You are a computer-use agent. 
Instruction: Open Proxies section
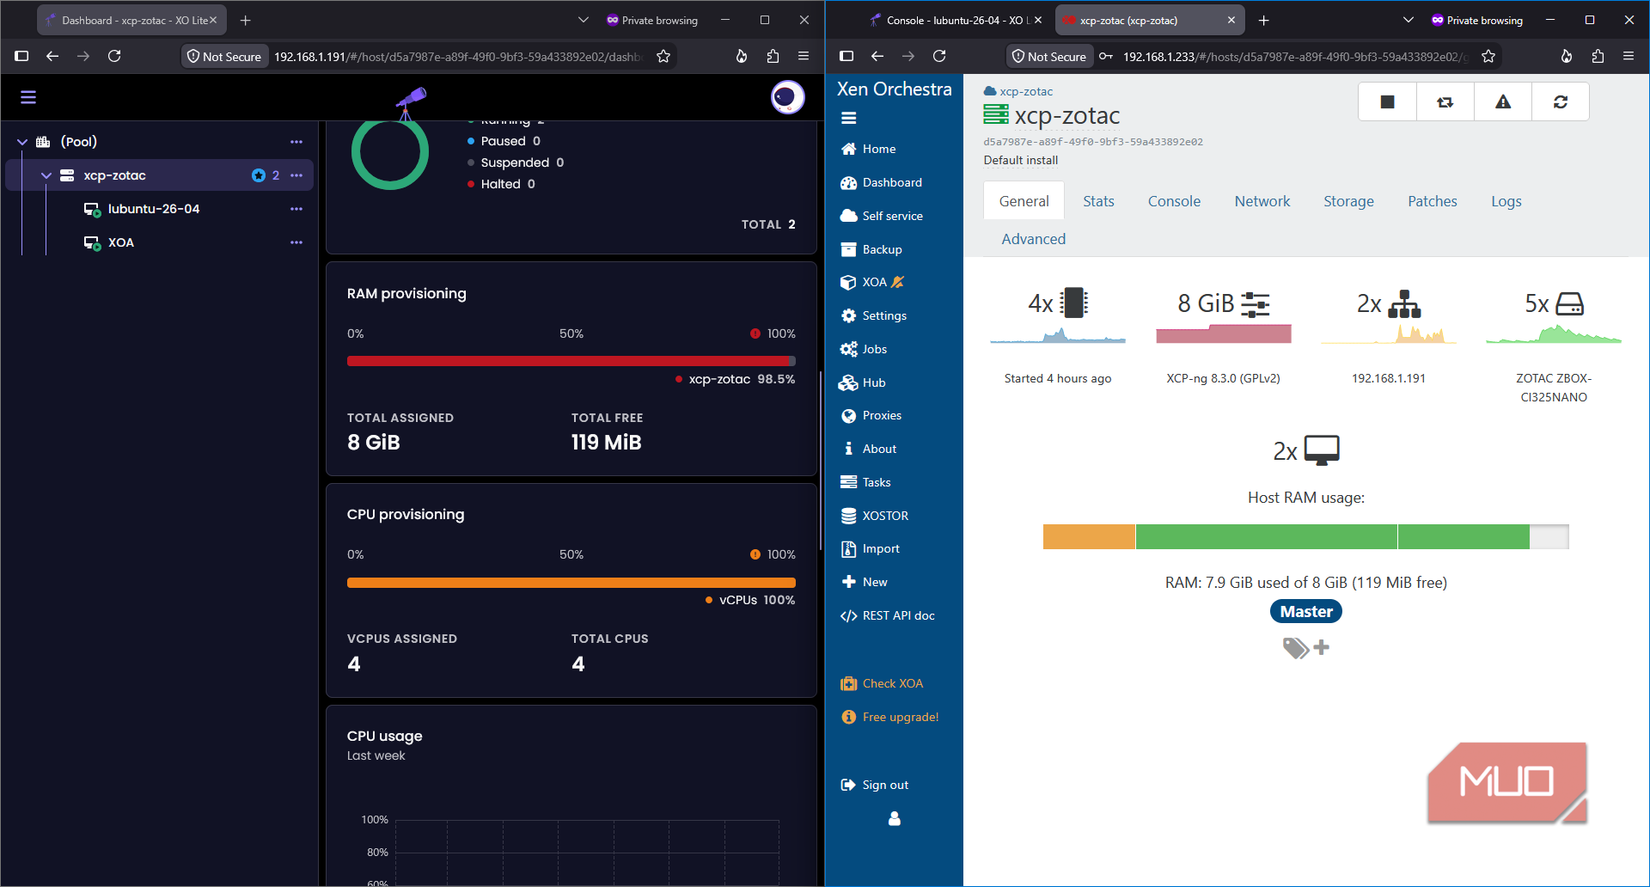[871, 416]
